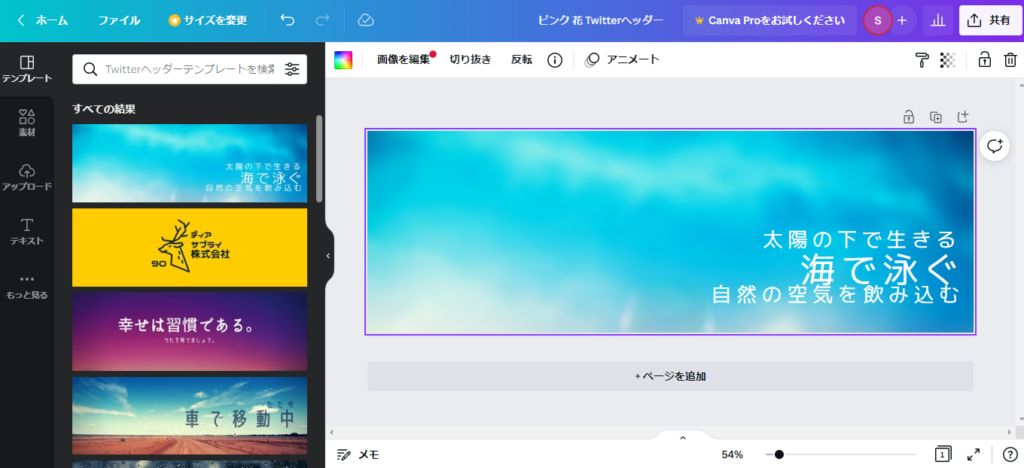Open the S user profile avatar
Viewport: 1024px width, 468px height.
(x=877, y=20)
